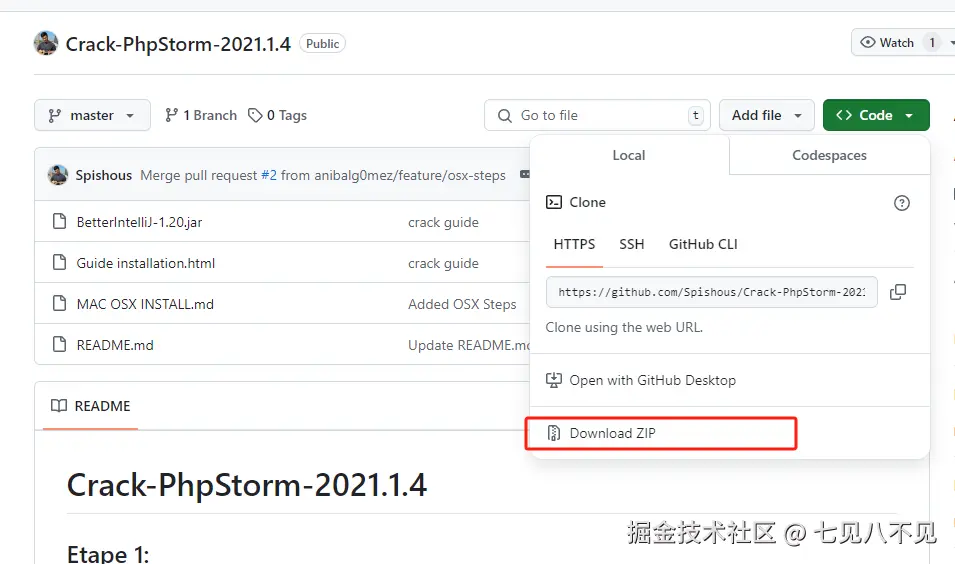Click the search magnifier icon
The height and width of the screenshot is (564, 955).
(504, 116)
